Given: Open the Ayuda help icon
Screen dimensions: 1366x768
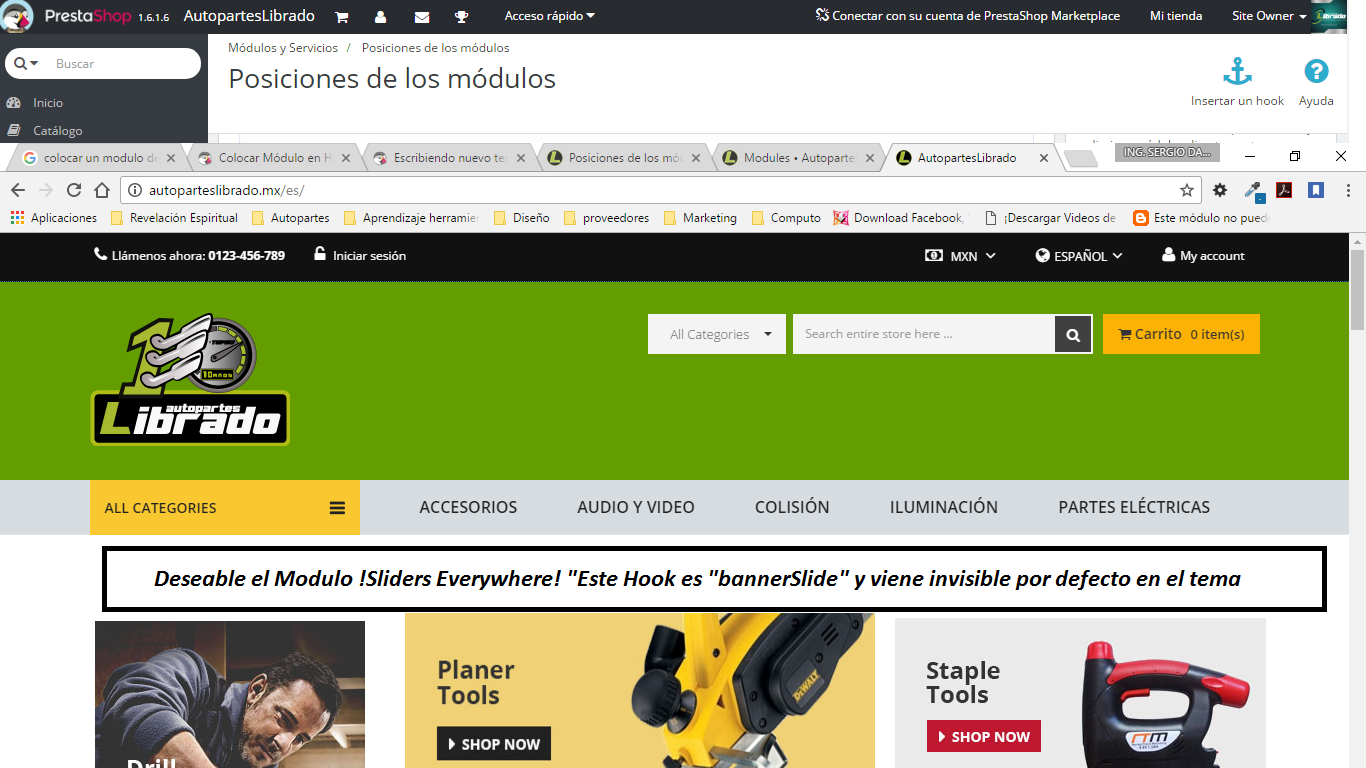Looking at the screenshot, I should click(1316, 71).
